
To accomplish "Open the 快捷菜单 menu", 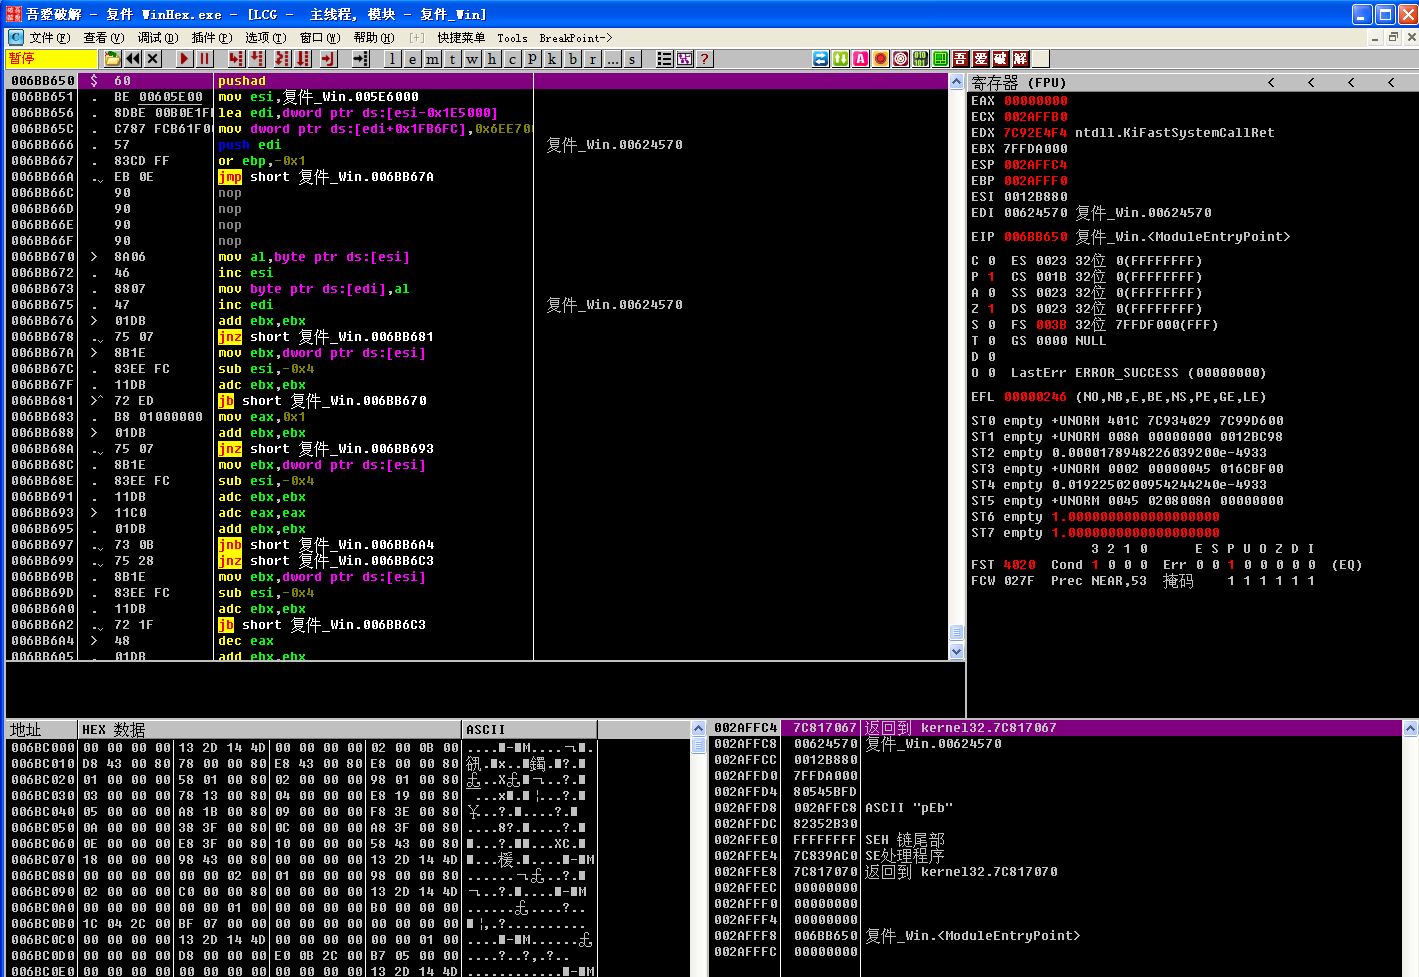I will (461, 38).
